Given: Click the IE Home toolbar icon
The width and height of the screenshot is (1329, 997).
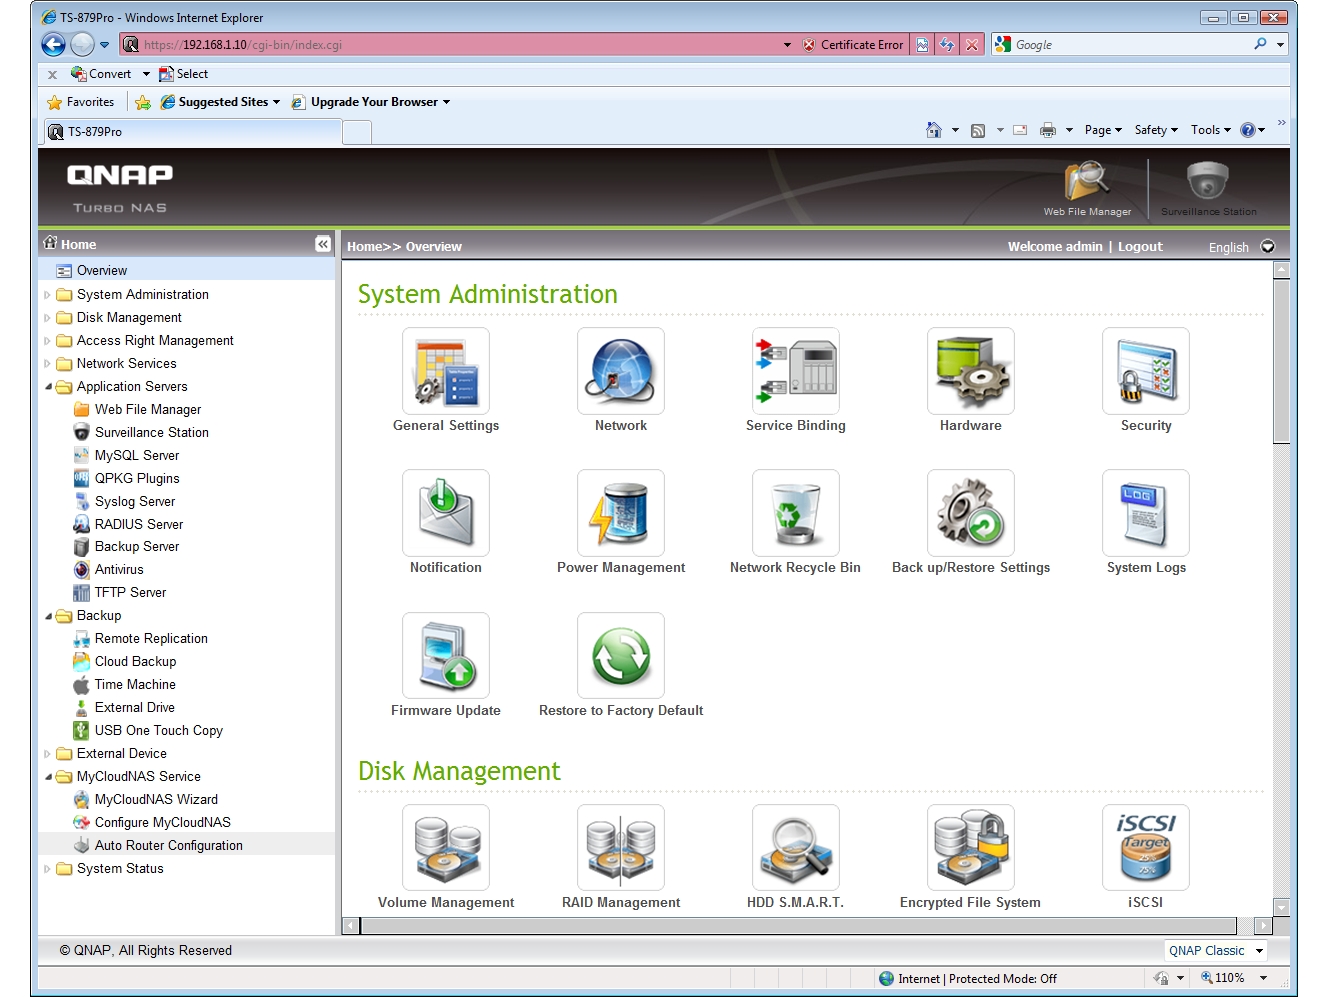Looking at the screenshot, I should (934, 130).
